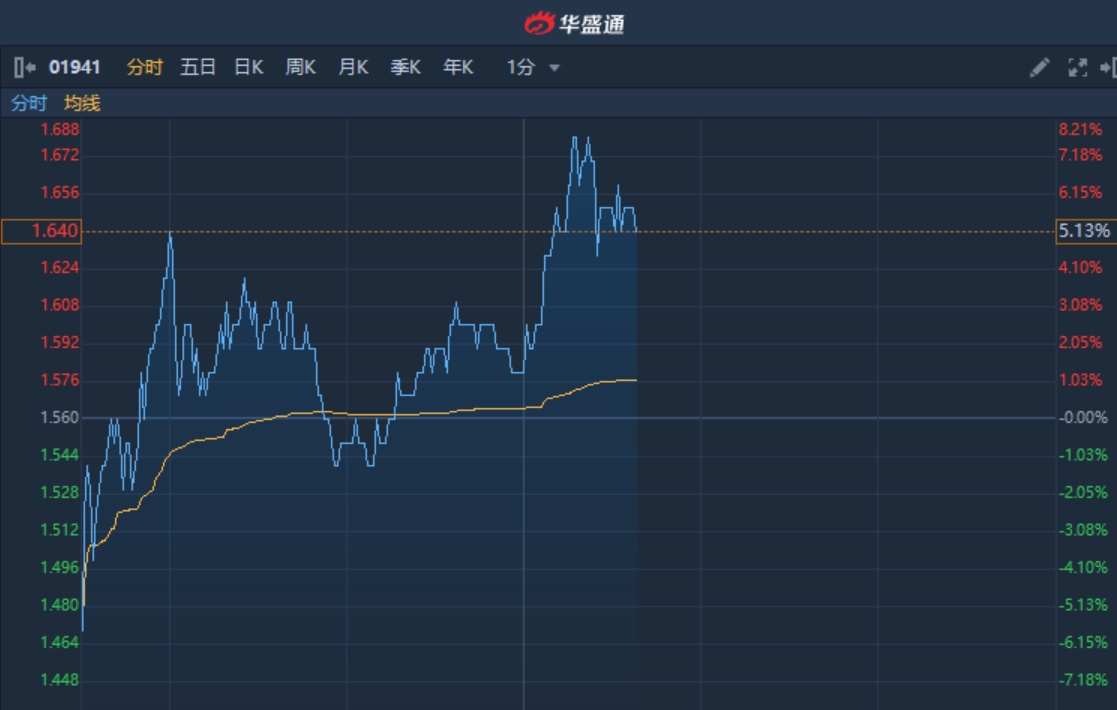
Task: View the 季K quarterly chart
Action: (x=405, y=67)
